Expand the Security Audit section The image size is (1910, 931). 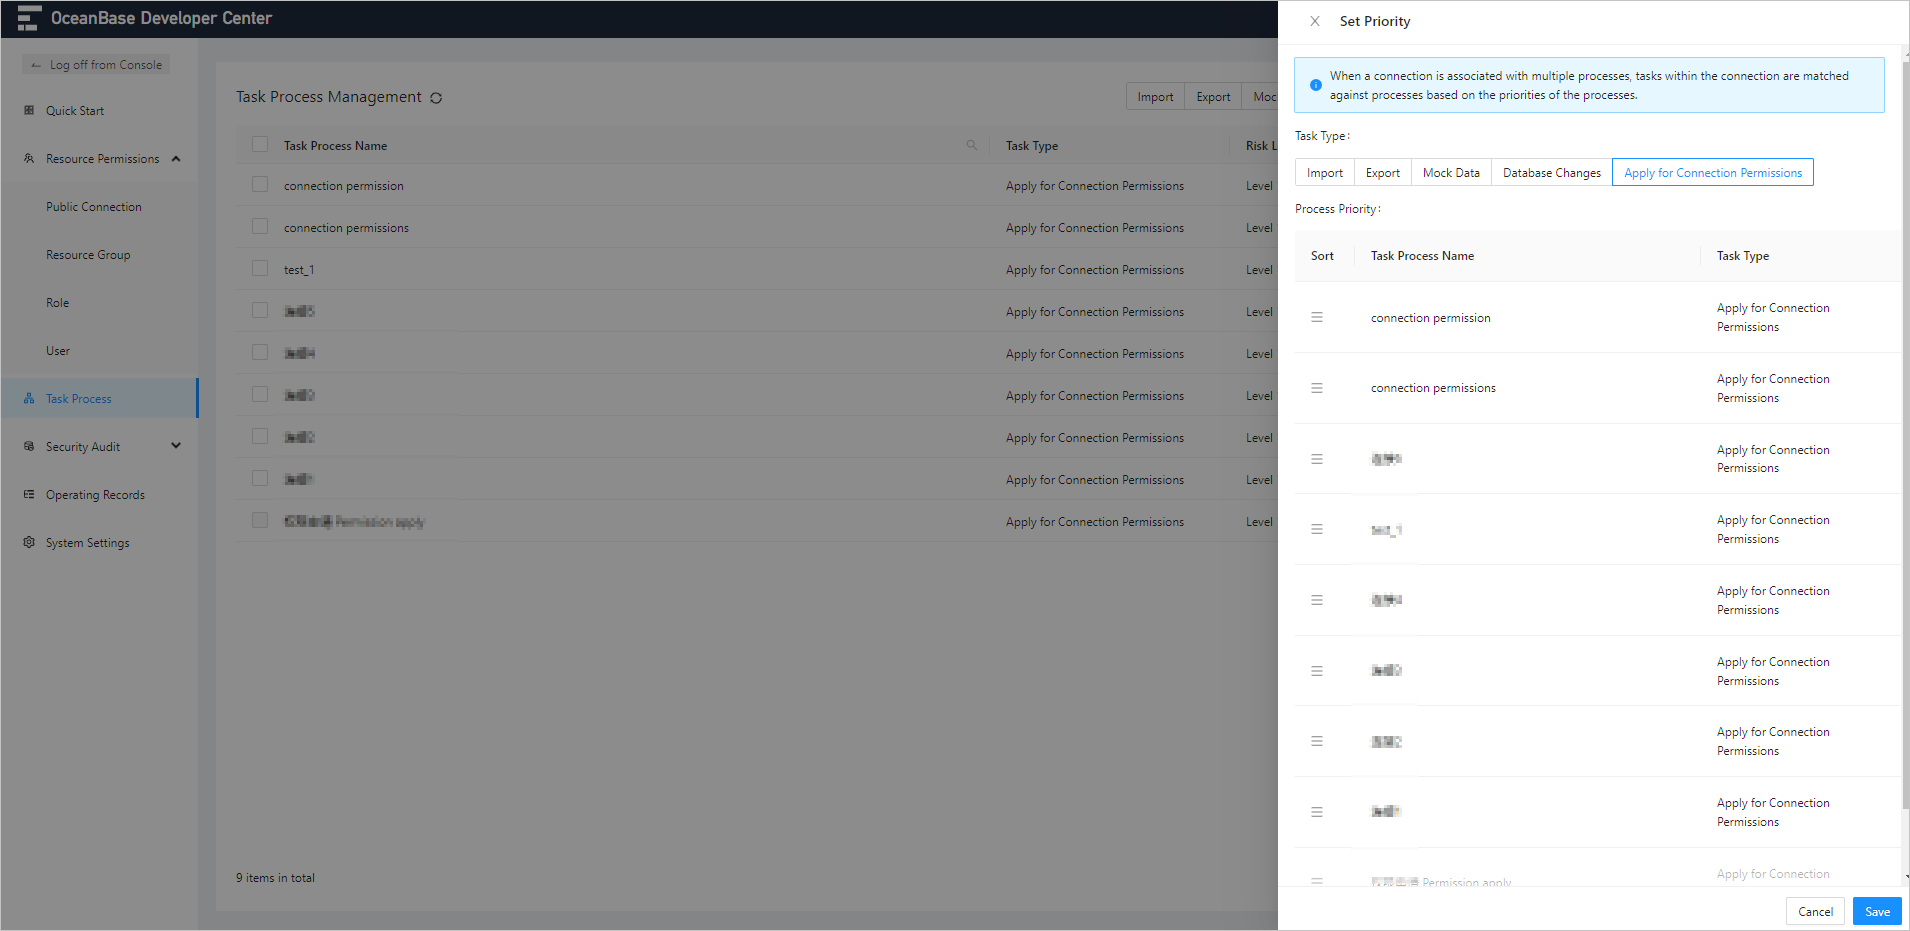[176, 446]
